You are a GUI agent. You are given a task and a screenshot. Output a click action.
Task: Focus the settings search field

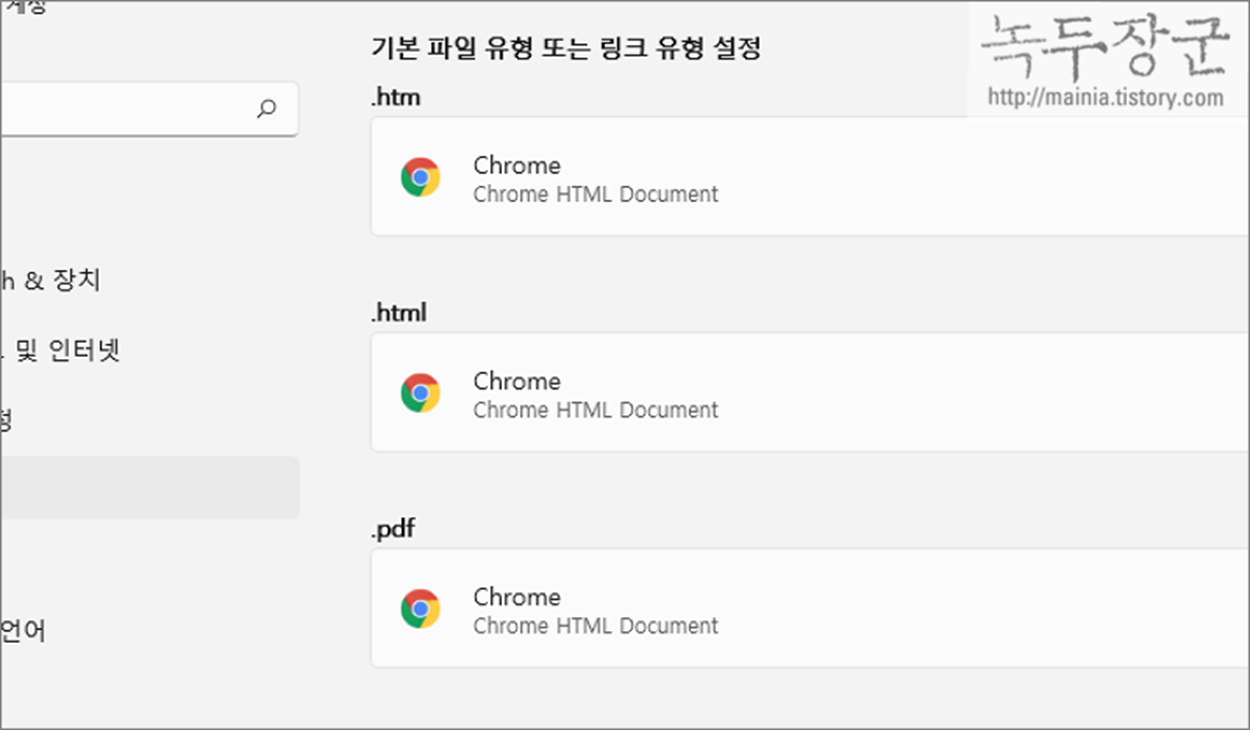149,109
